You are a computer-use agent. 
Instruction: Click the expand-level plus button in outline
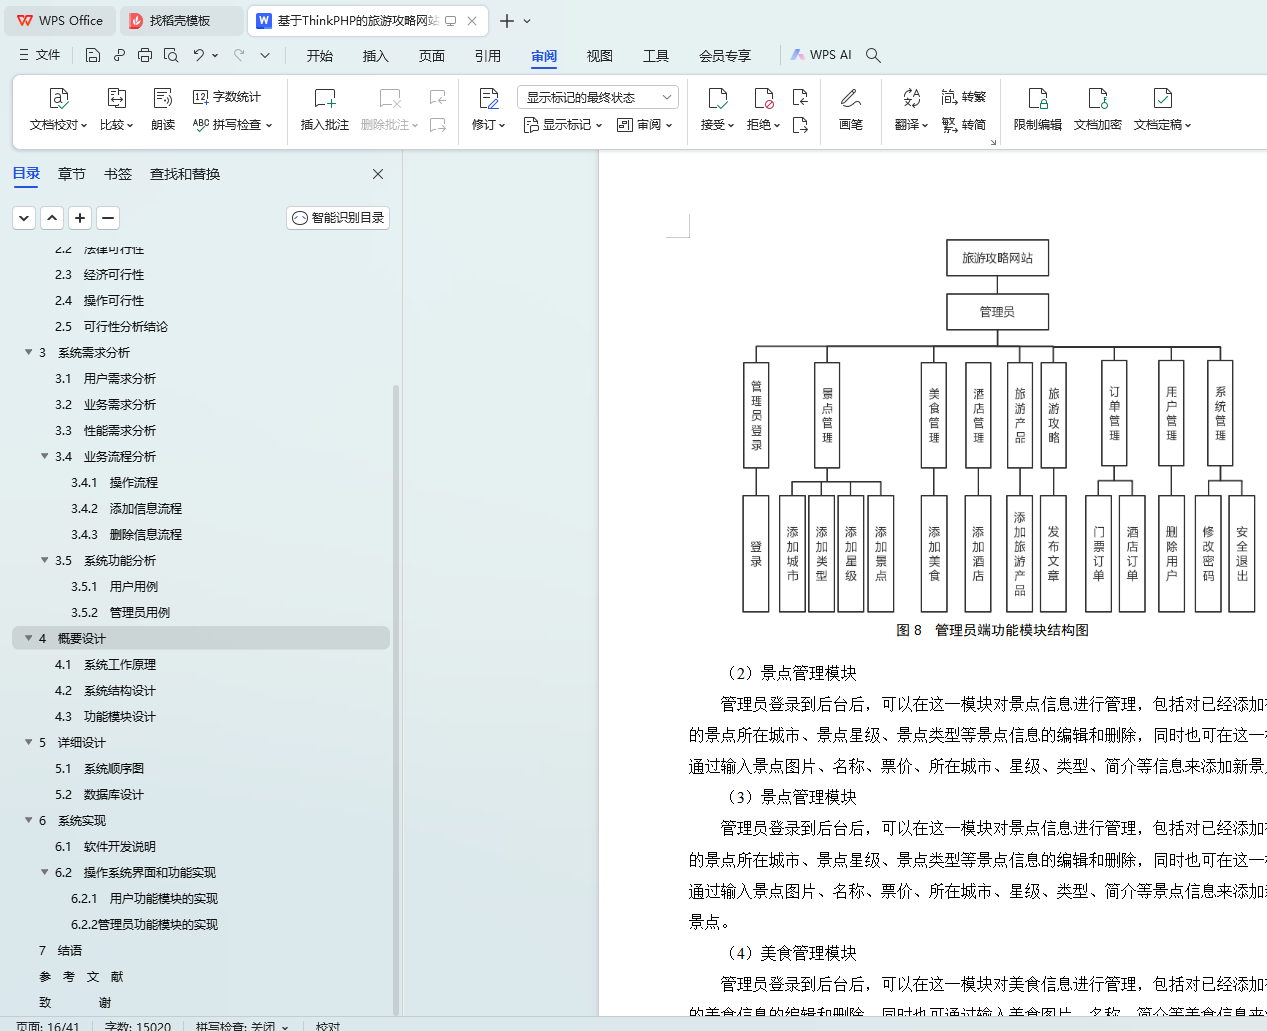pos(80,217)
